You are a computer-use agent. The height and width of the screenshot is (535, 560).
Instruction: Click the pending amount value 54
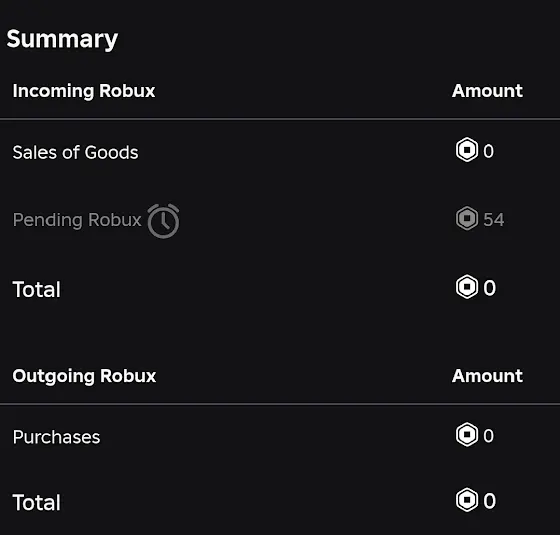(494, 219)
